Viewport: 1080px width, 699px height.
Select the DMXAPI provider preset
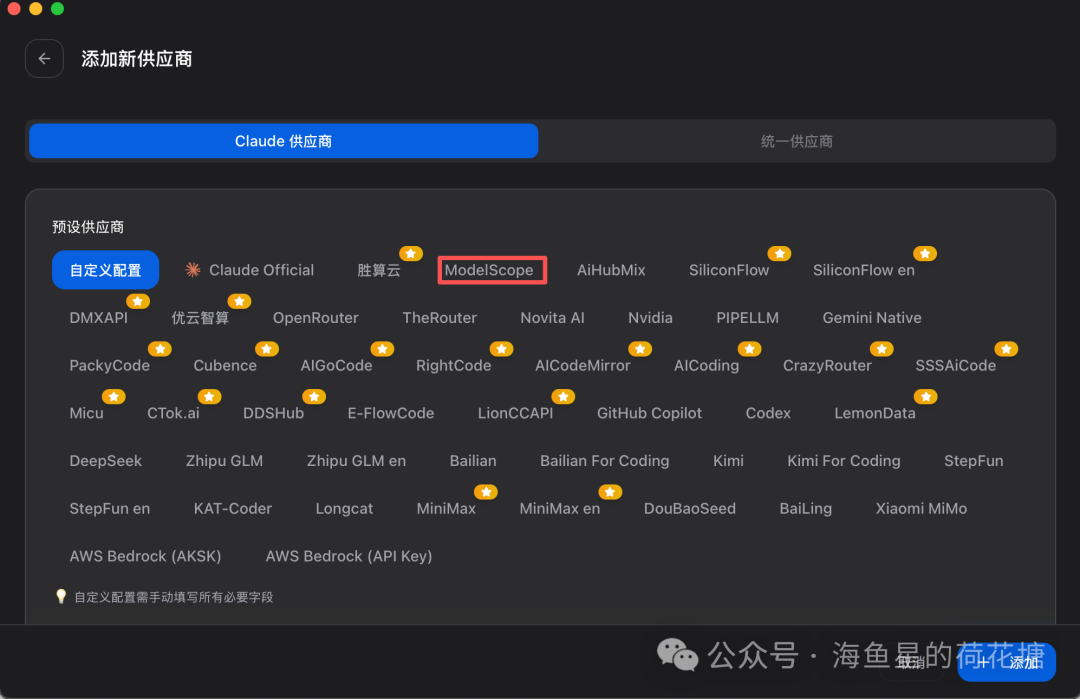[x=98, y=317]
